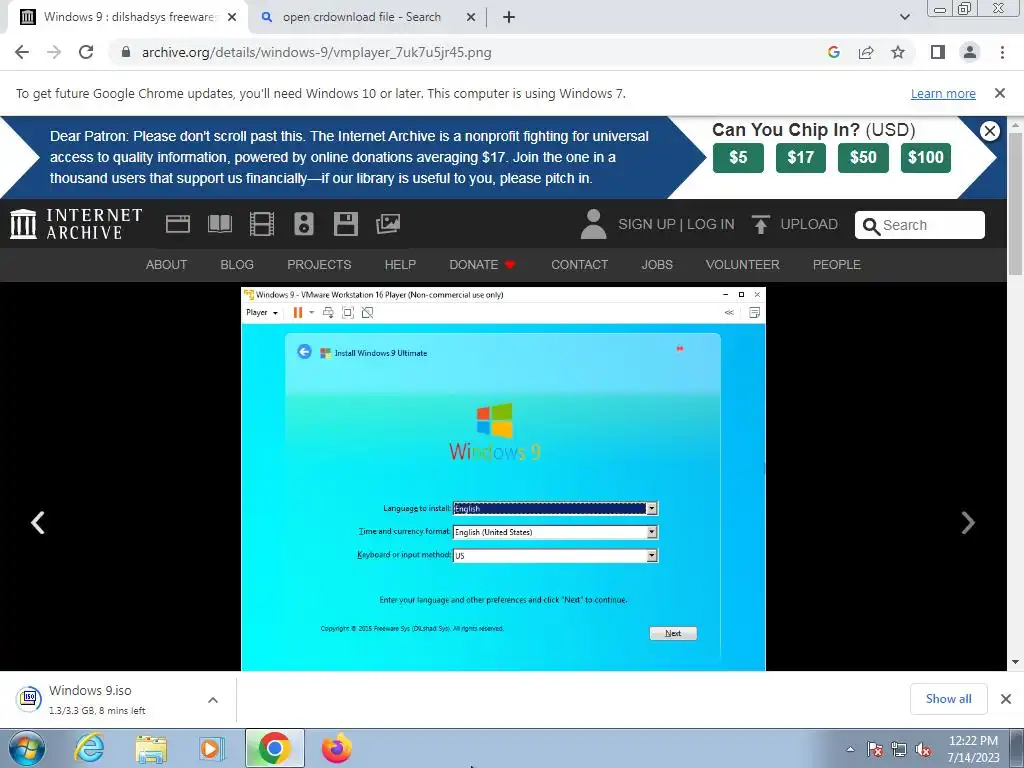Close the donation banner
This screenshot has width=1024, height=768.
tap(990, 131)
